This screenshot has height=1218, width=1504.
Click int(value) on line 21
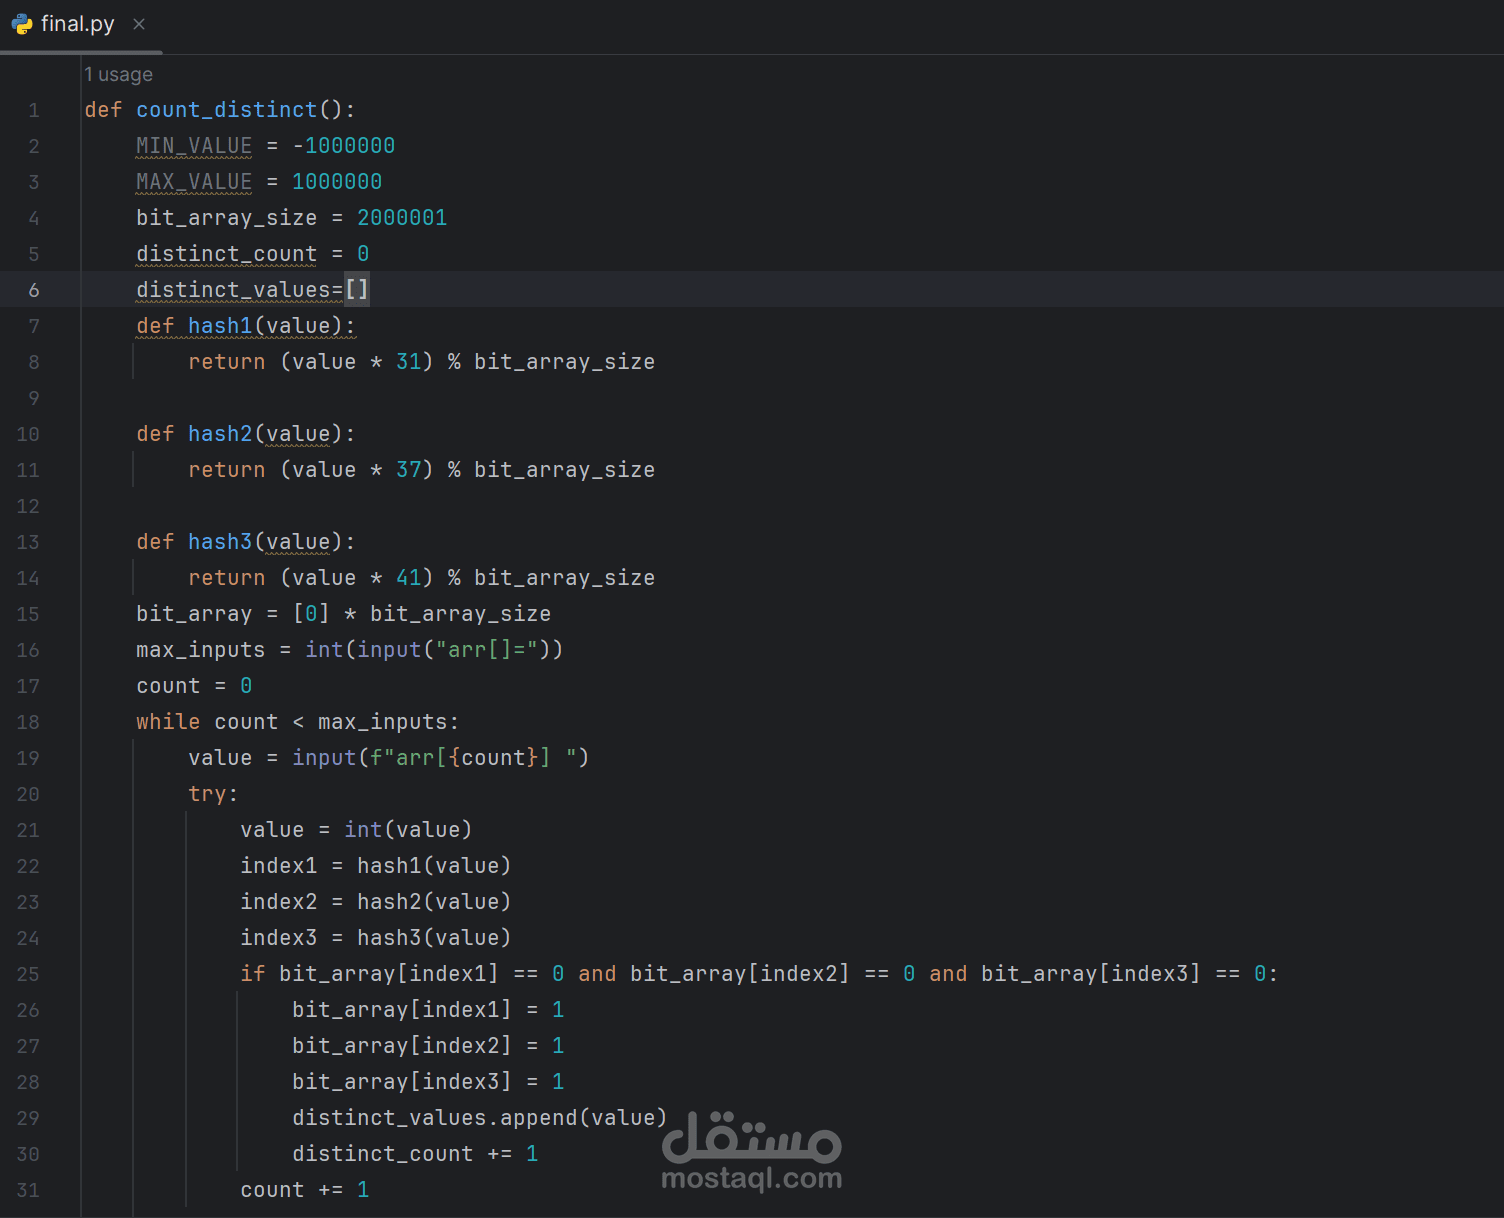tap(408, 830)
